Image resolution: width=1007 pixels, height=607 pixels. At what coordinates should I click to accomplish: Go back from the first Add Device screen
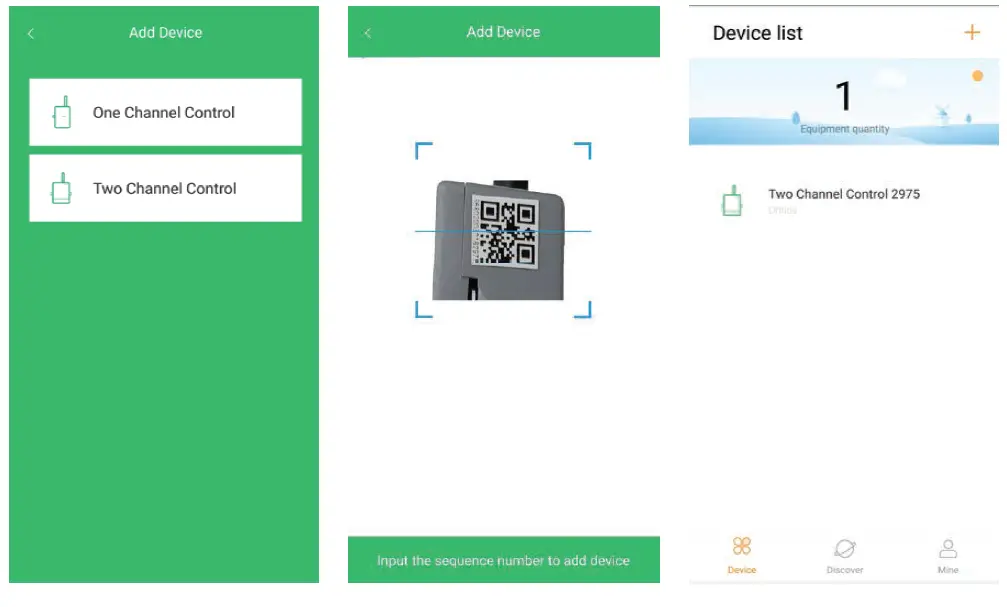(31, 33)
